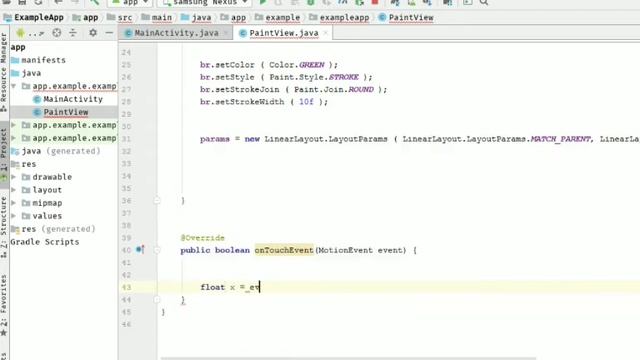
Task: Collapse the first app.example.examp package
Action: (x=14, y=86)
